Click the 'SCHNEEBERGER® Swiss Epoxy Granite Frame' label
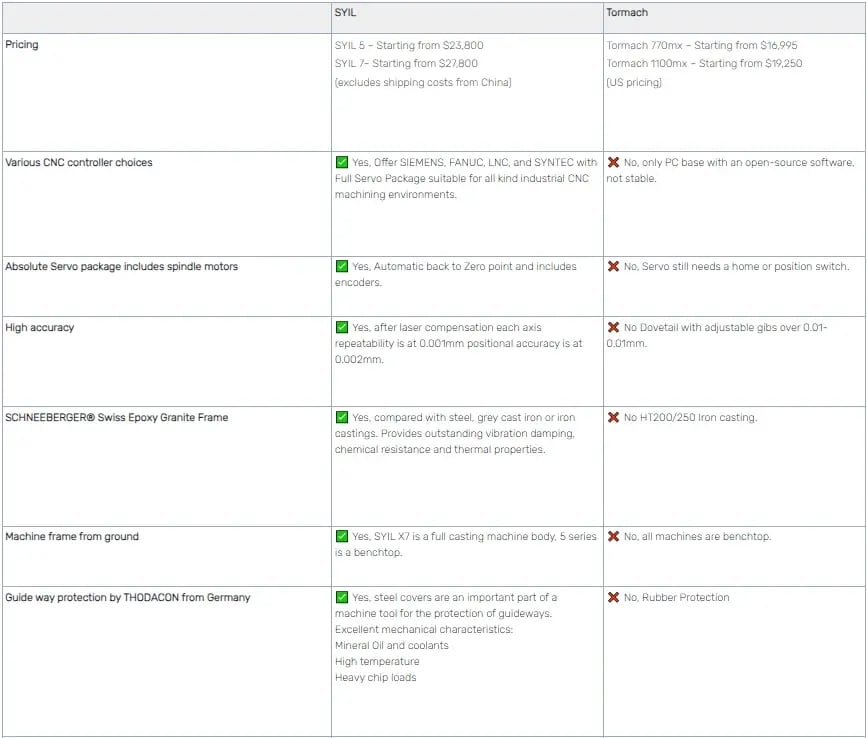 pyautogui.click(x=116, y=417)
